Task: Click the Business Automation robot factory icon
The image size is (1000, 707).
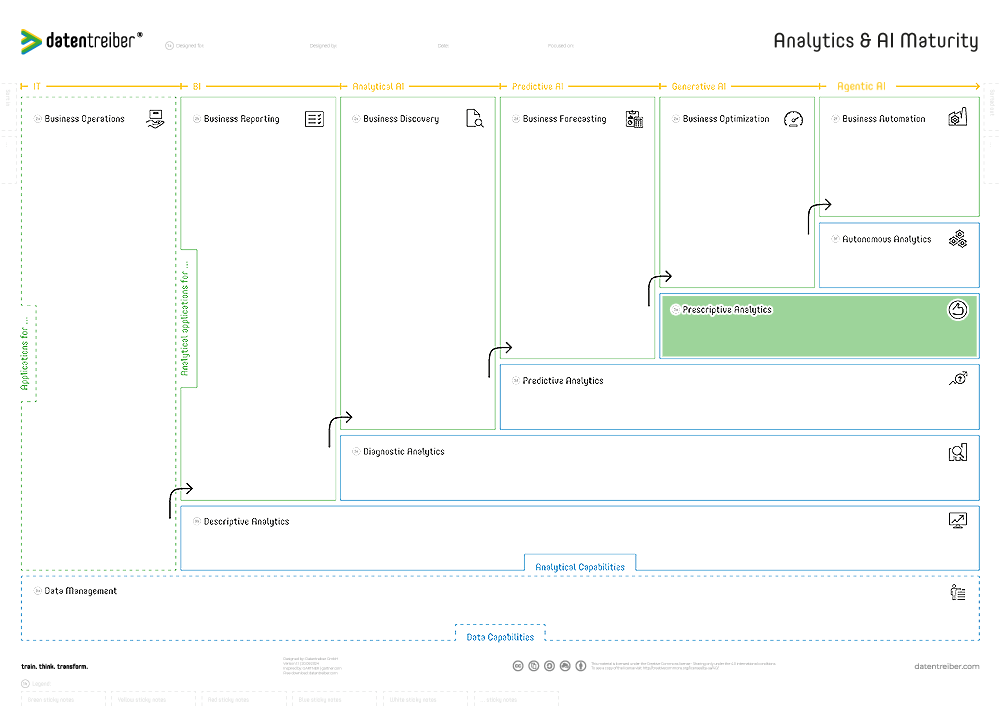Action: [x=957, y=117]
